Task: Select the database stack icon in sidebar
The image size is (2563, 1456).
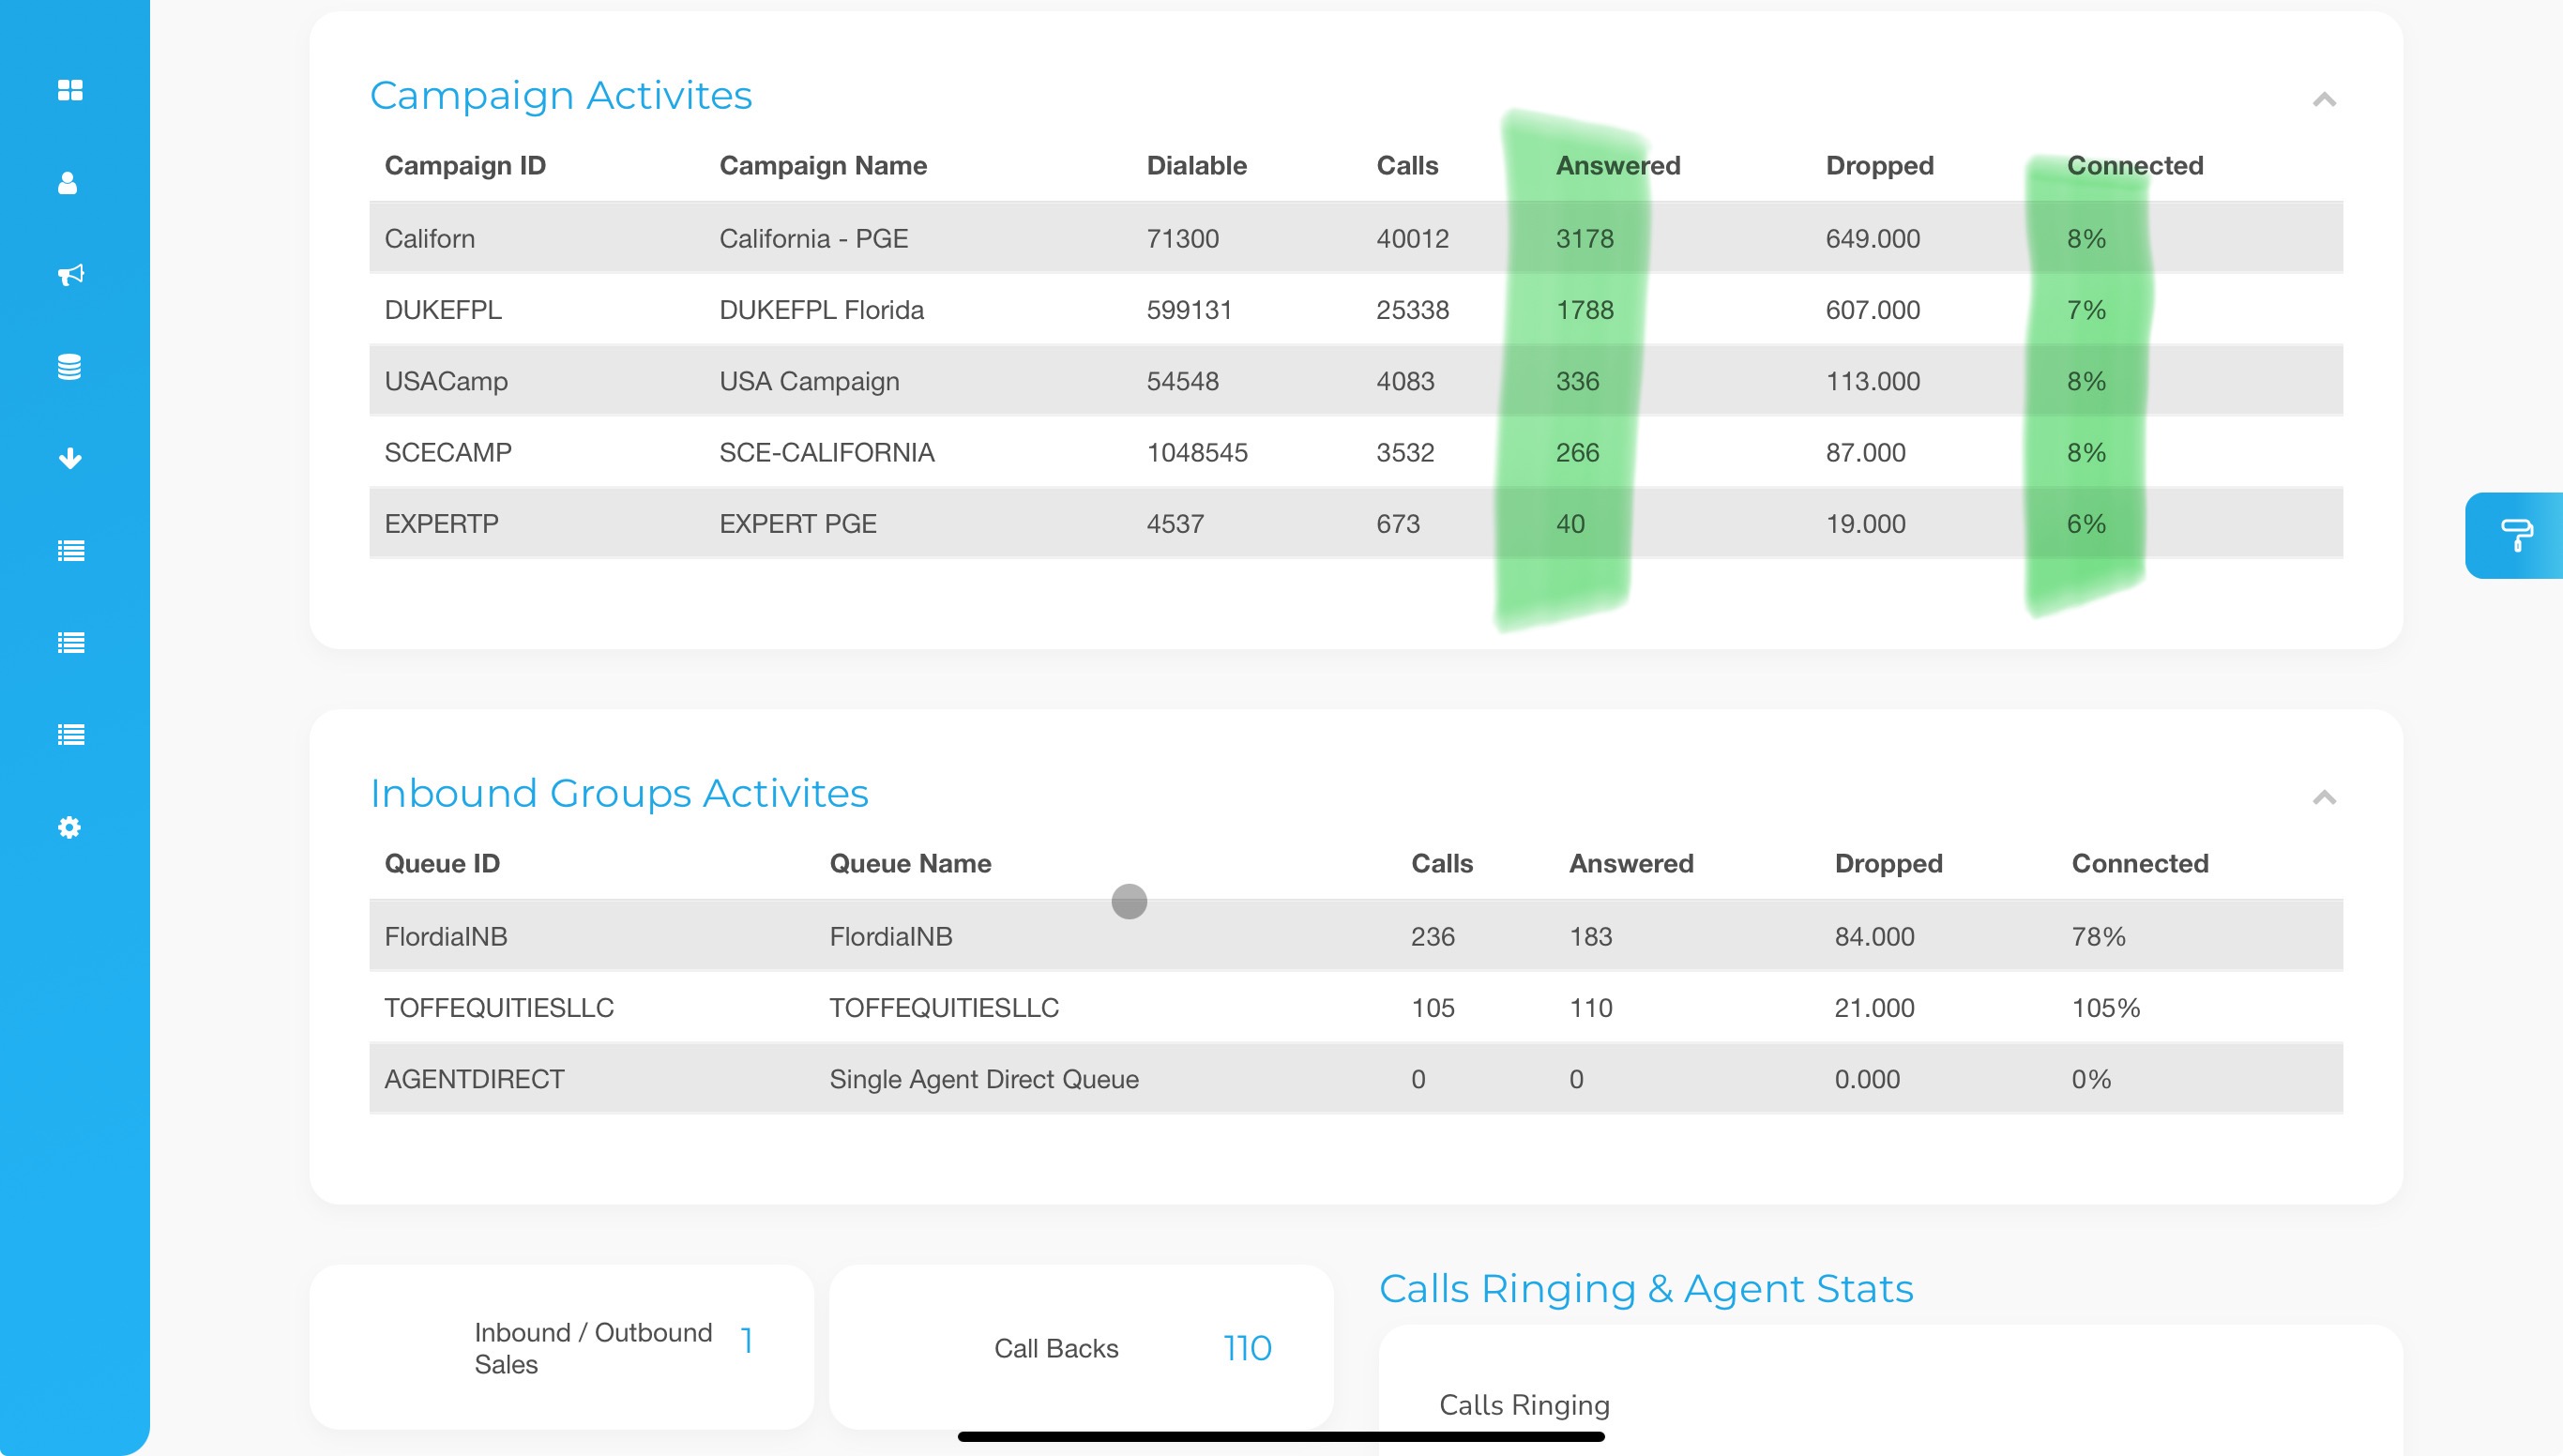Action: click(x=69, y=367)
